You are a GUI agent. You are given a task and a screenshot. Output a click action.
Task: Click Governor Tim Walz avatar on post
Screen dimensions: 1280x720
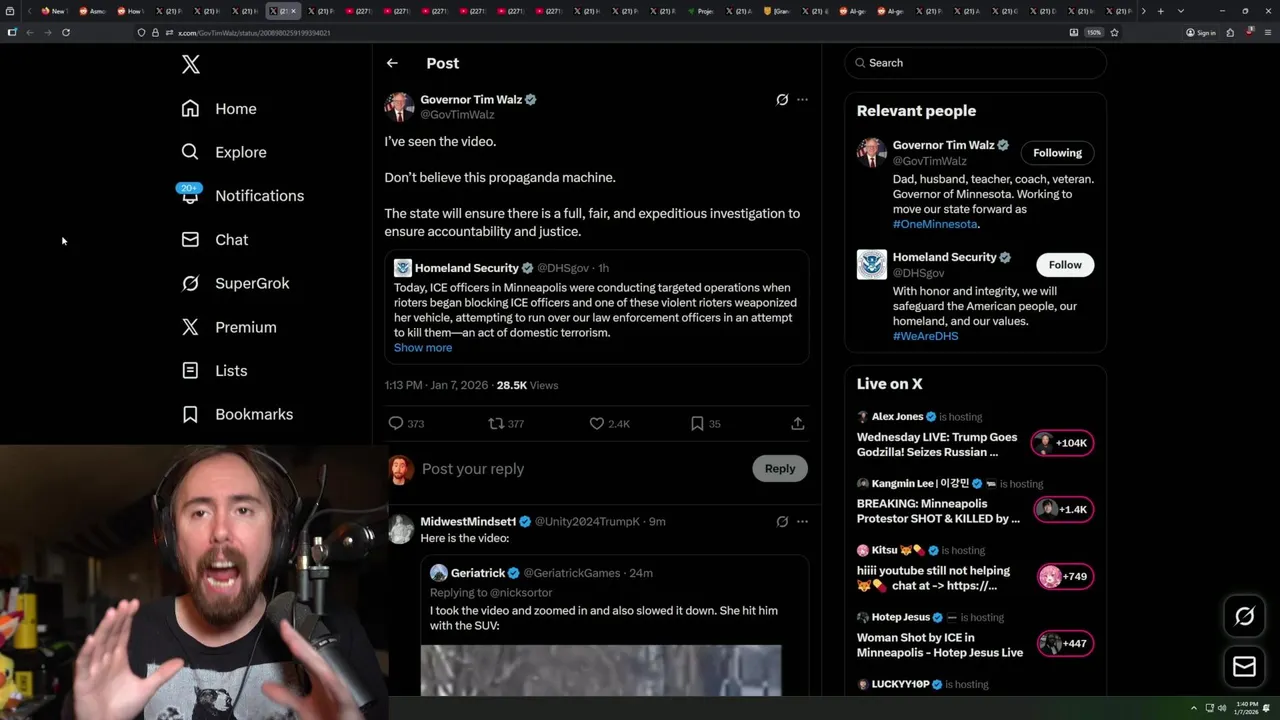[x=399, y=107]
